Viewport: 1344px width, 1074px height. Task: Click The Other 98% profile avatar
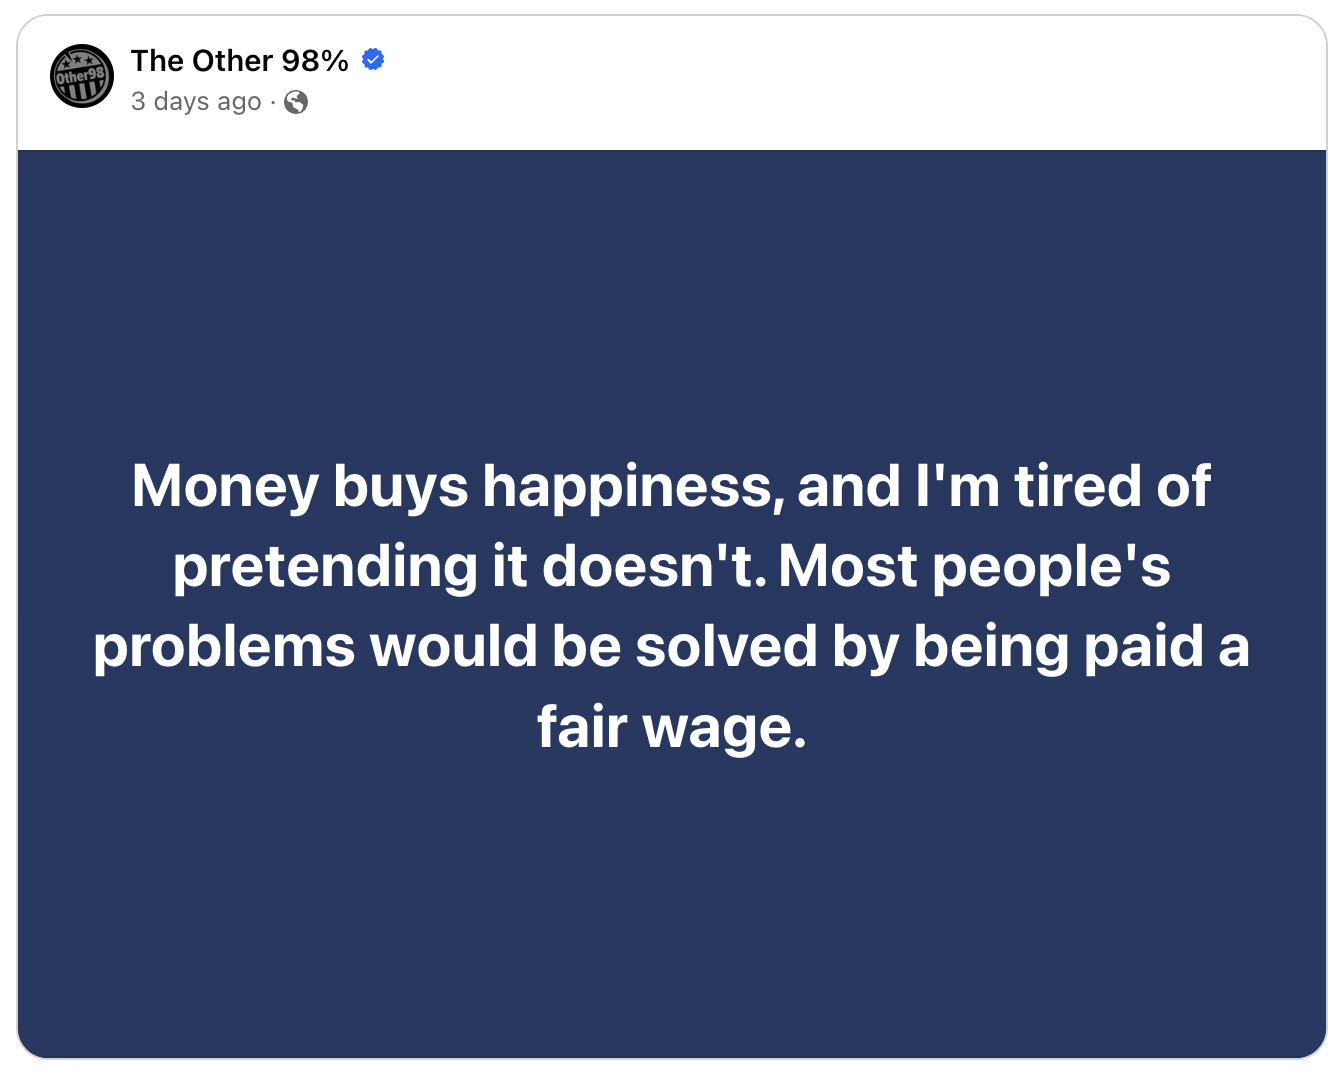(82, 76)
